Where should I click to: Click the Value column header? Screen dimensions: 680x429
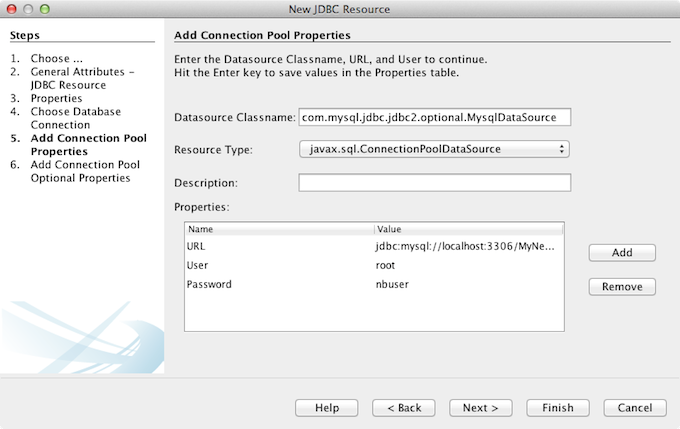click(468, 229)
